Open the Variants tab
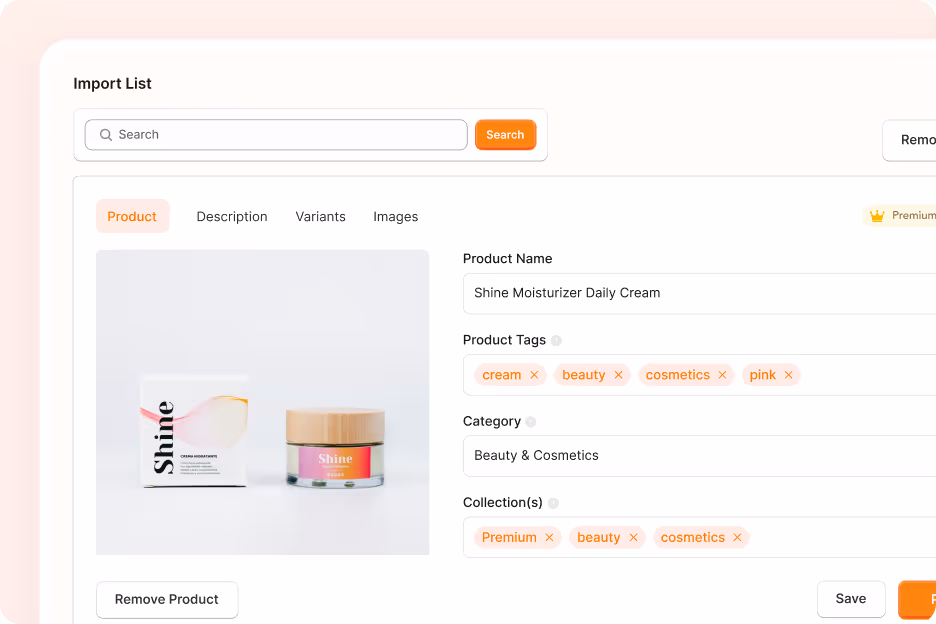 click(x=321, y=216)
